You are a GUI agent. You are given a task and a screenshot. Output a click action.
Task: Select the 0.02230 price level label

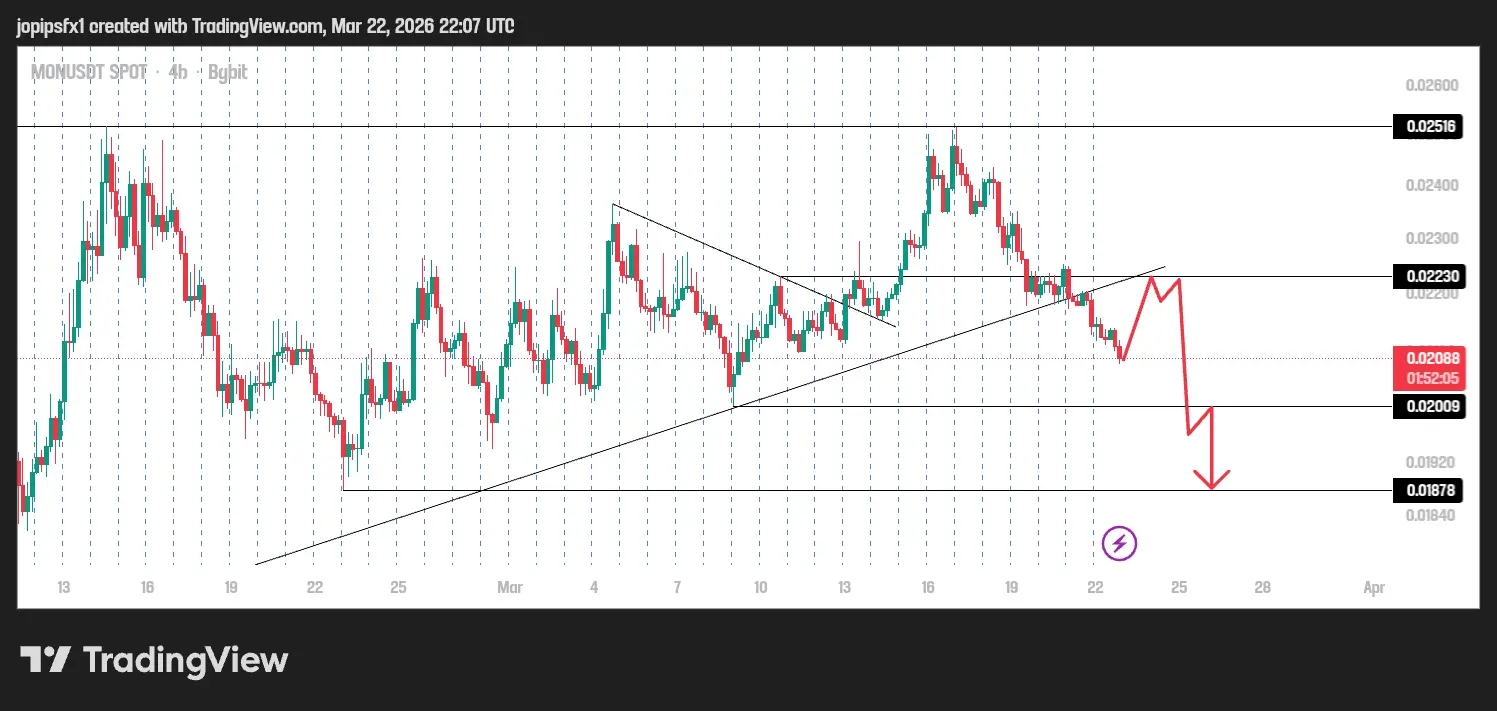tap(1429, 277)
